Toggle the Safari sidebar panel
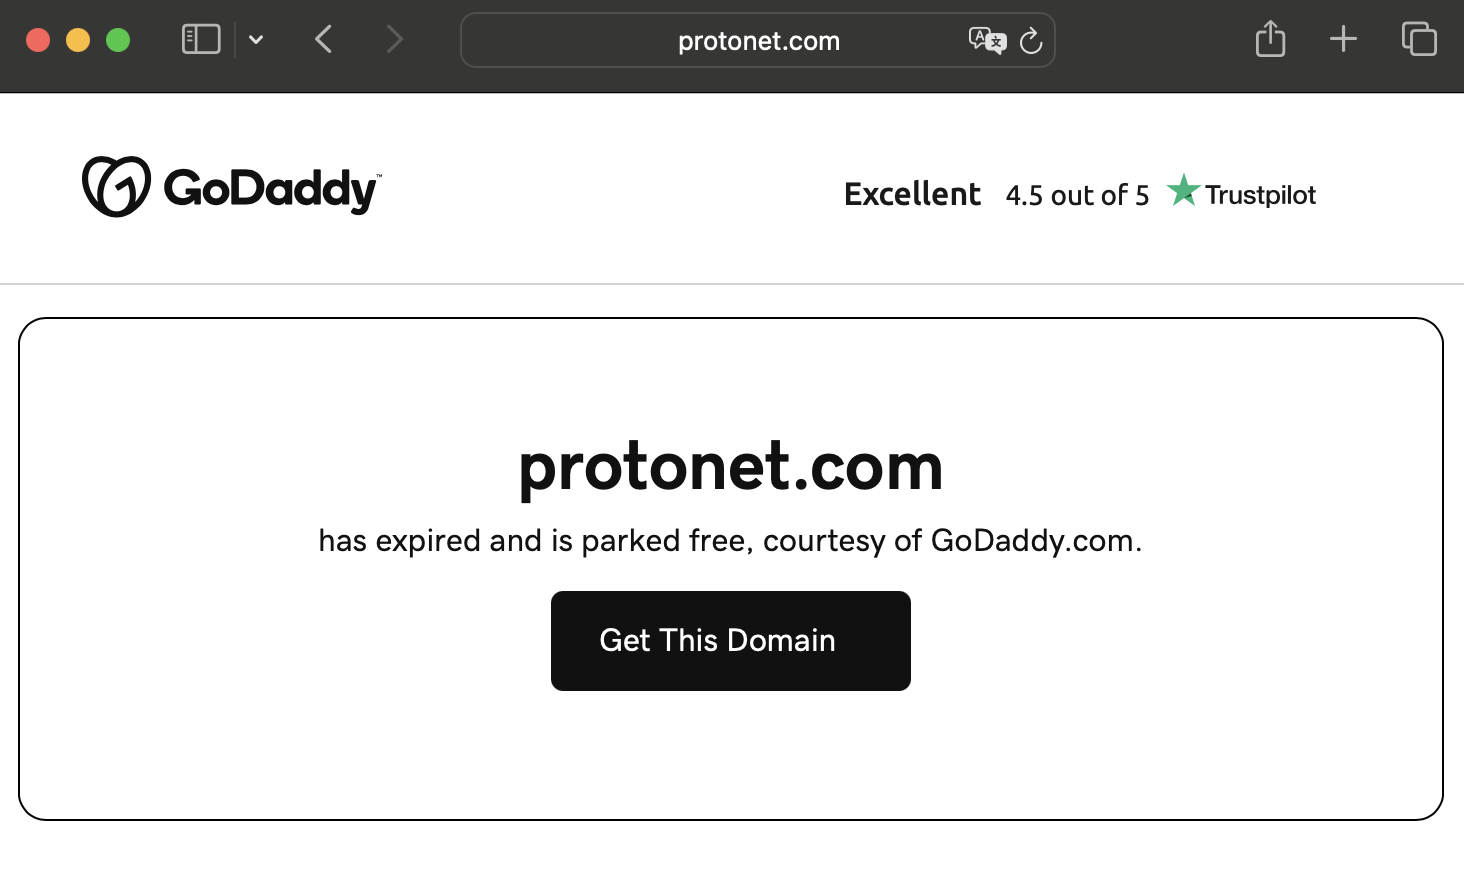1464x882 pixels. [x=201, y=40]
